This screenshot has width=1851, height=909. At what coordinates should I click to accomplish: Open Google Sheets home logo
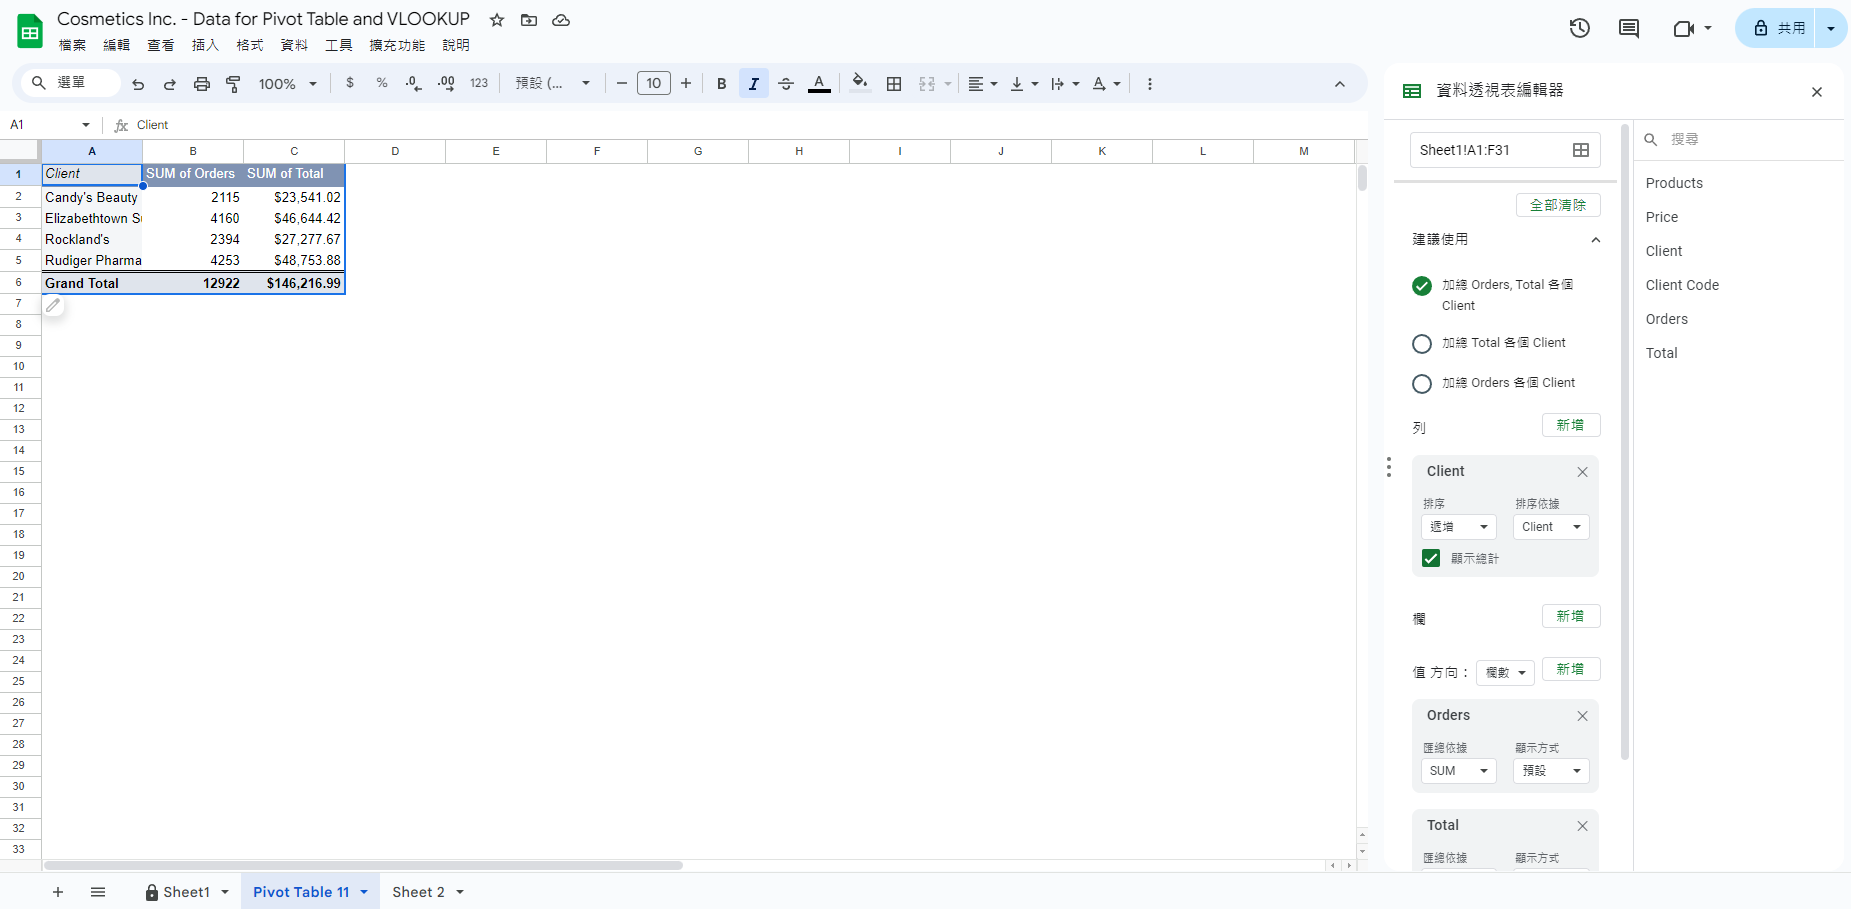[30, 32]
